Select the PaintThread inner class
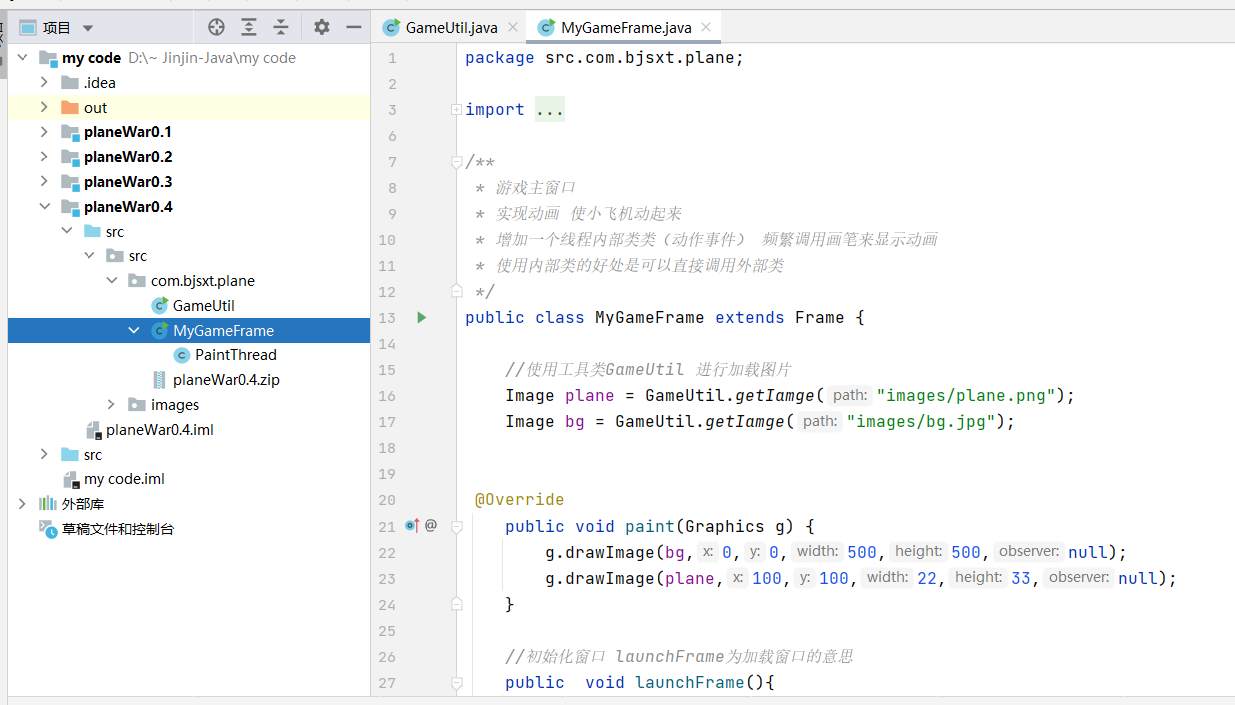 click(236, 355)
